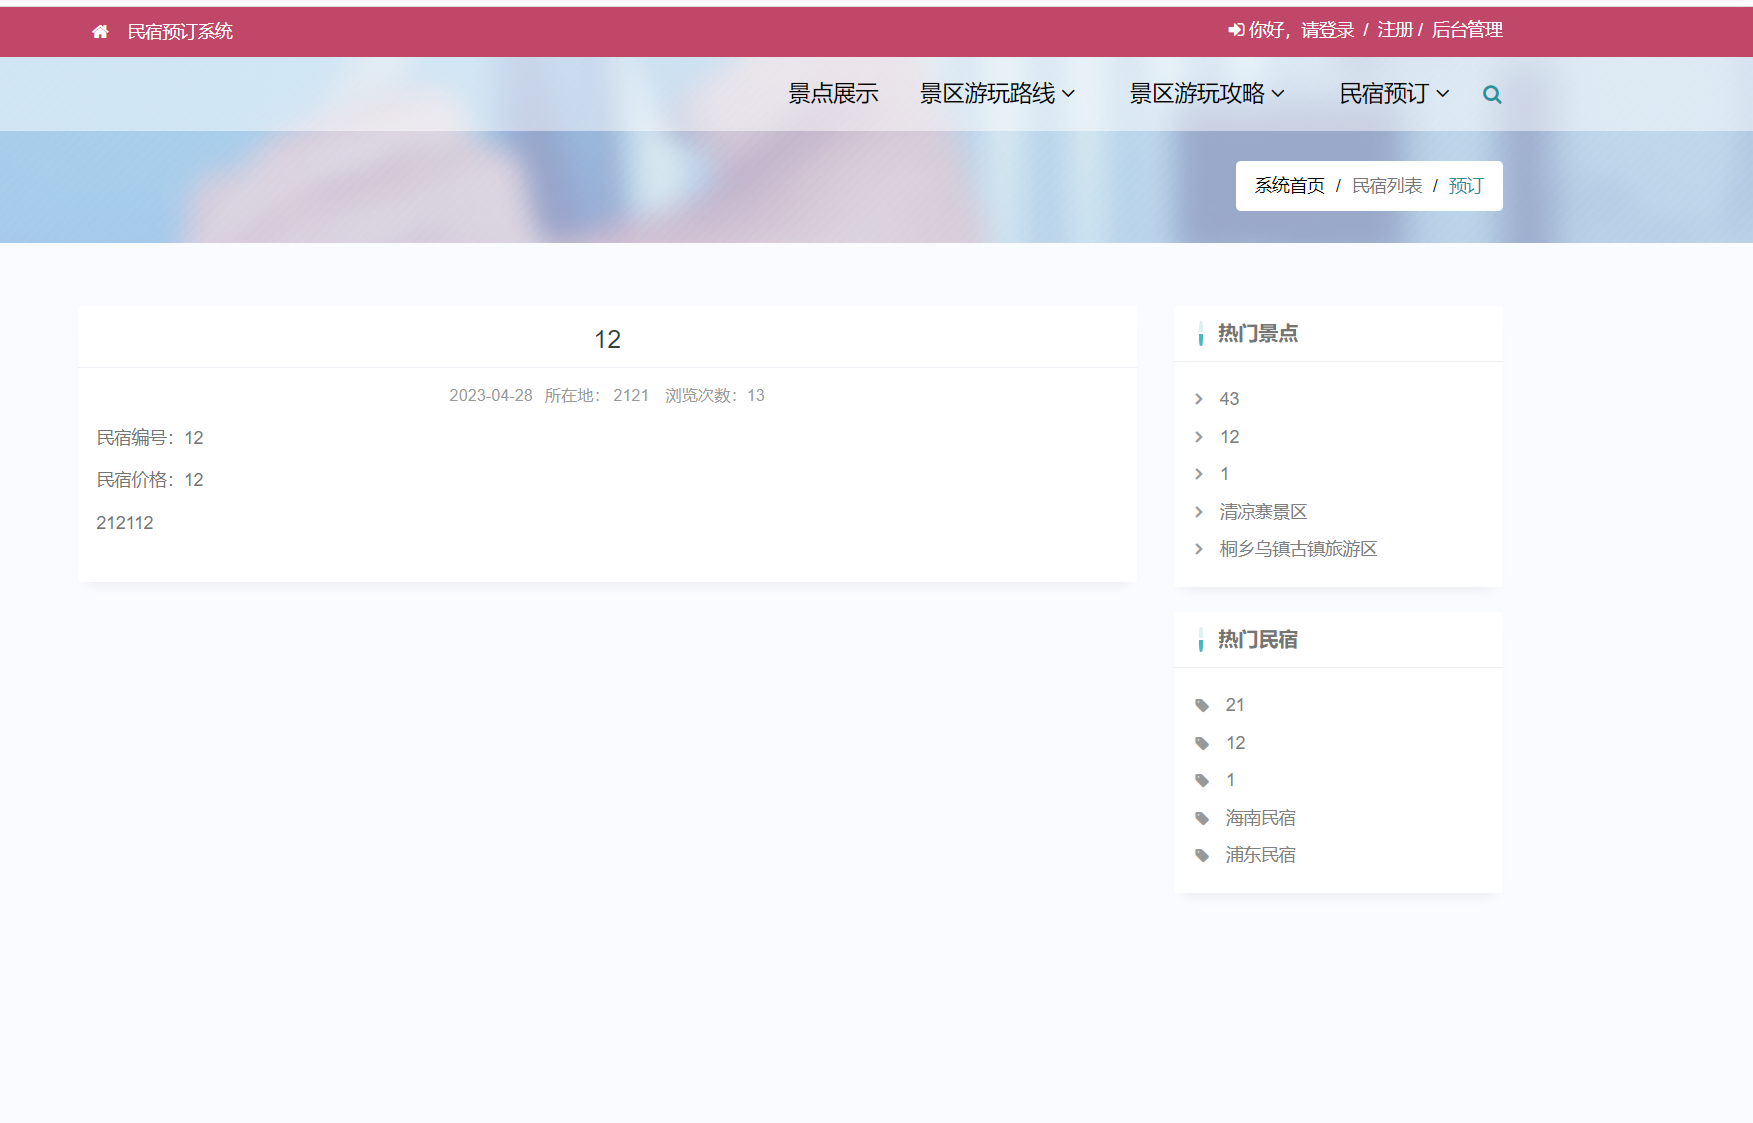Click the 热门民宿 panel header icon

click(x=1200, y=640)
